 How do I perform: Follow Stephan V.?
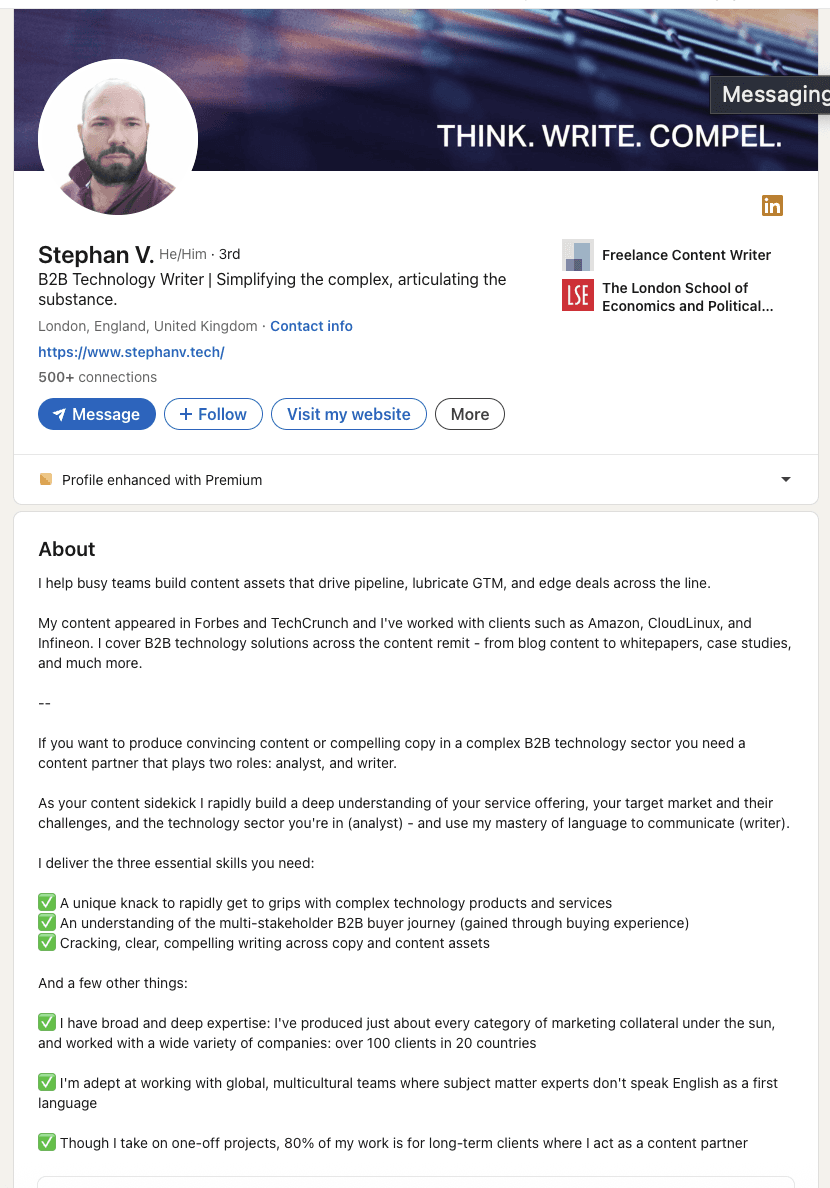pos(212,413)
